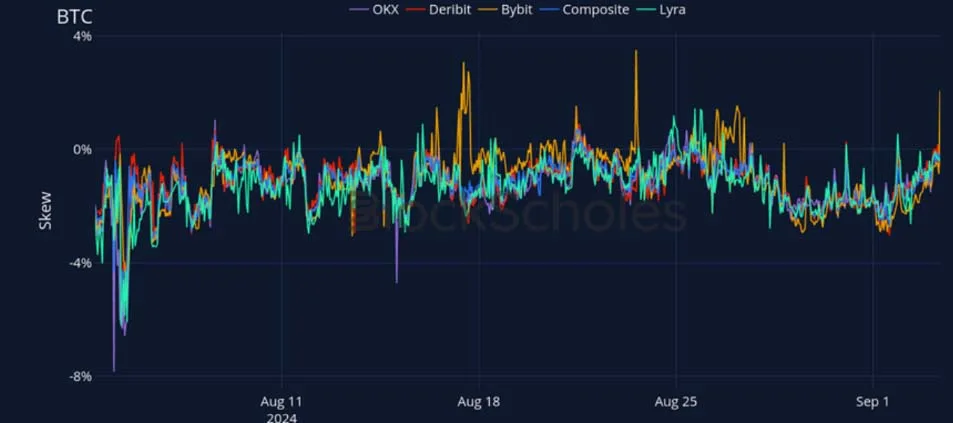Viewport: 953px width, 423px height.
Task: Click the Skew y-axis label
Action: (45, 211)
